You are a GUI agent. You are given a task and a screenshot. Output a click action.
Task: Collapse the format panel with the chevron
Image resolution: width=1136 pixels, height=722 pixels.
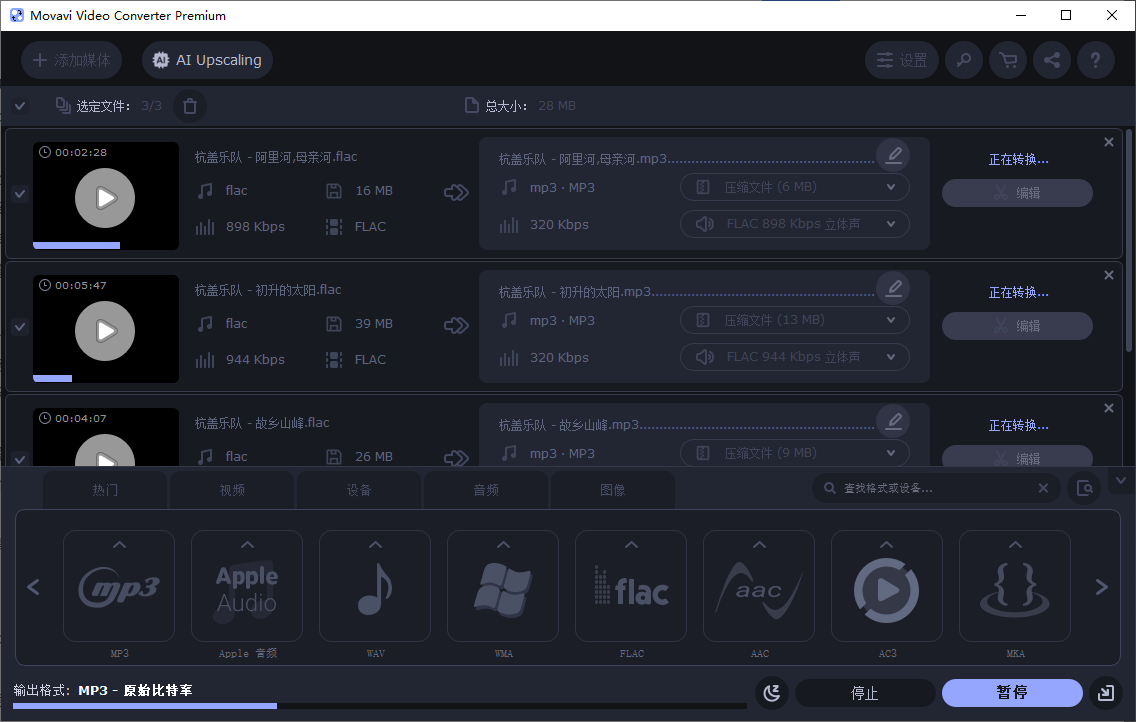tap(1121, 480)
